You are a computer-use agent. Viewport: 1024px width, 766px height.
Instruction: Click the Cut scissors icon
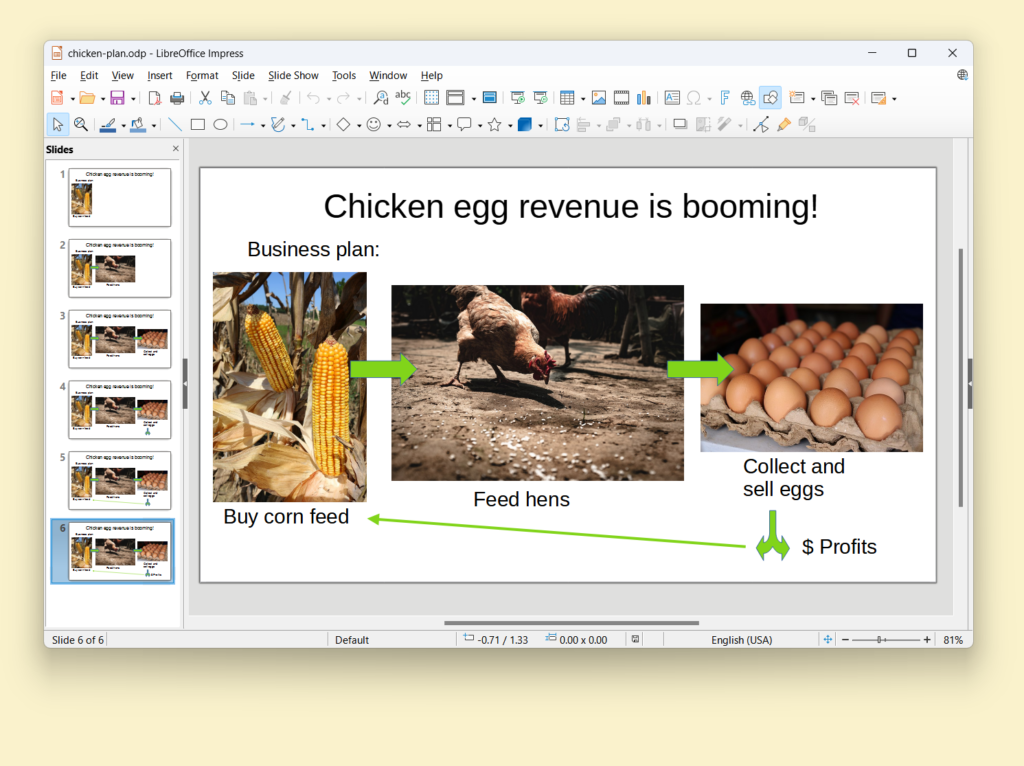tap(205, 98)
